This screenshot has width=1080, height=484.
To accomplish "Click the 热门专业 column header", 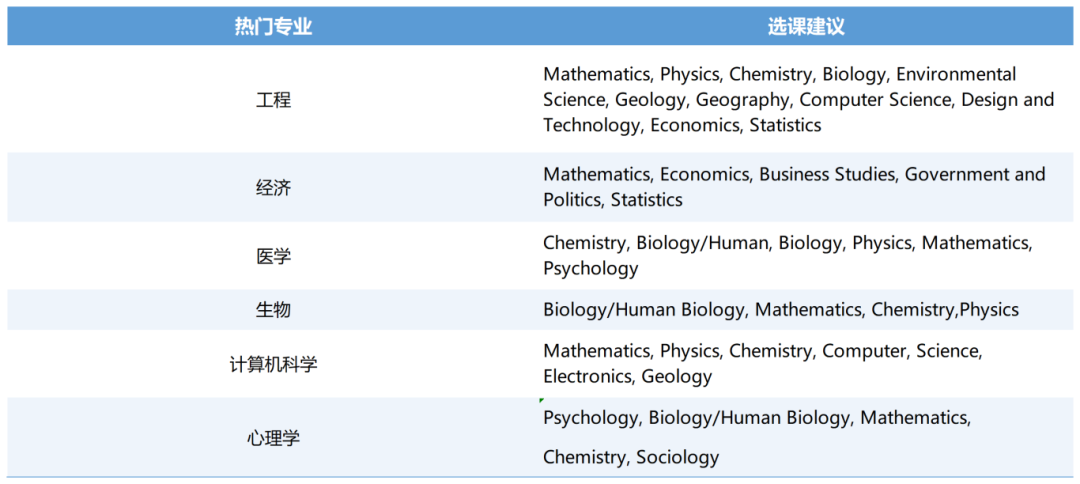I will pos(273,26).
